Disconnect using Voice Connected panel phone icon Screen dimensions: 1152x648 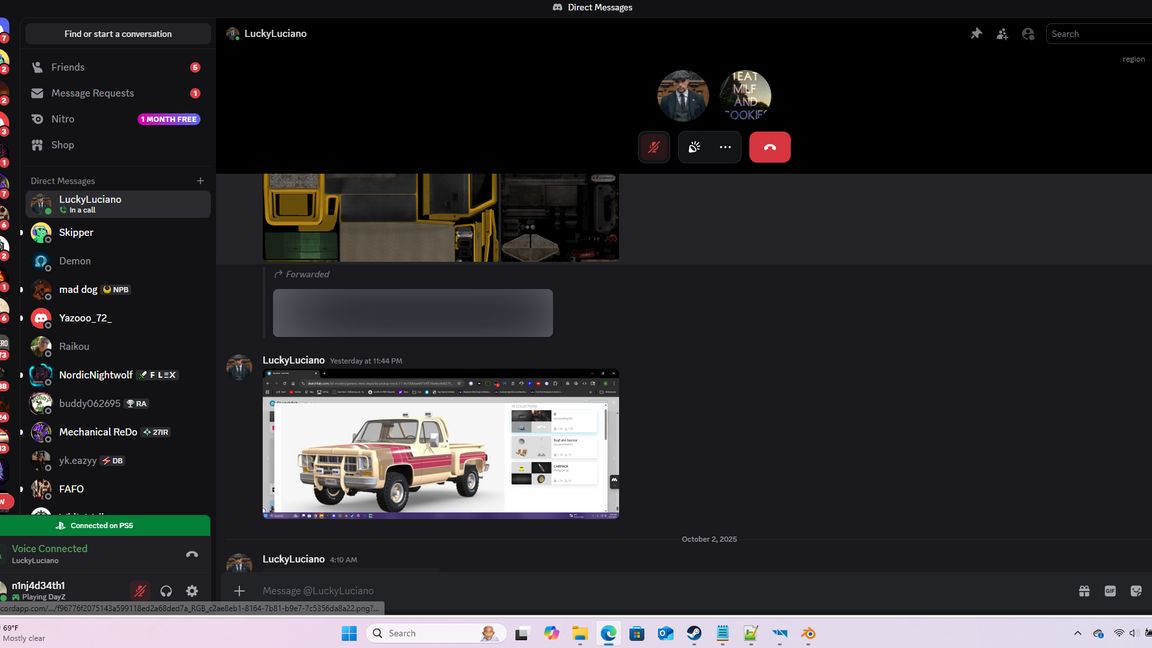tap(192, 554)
